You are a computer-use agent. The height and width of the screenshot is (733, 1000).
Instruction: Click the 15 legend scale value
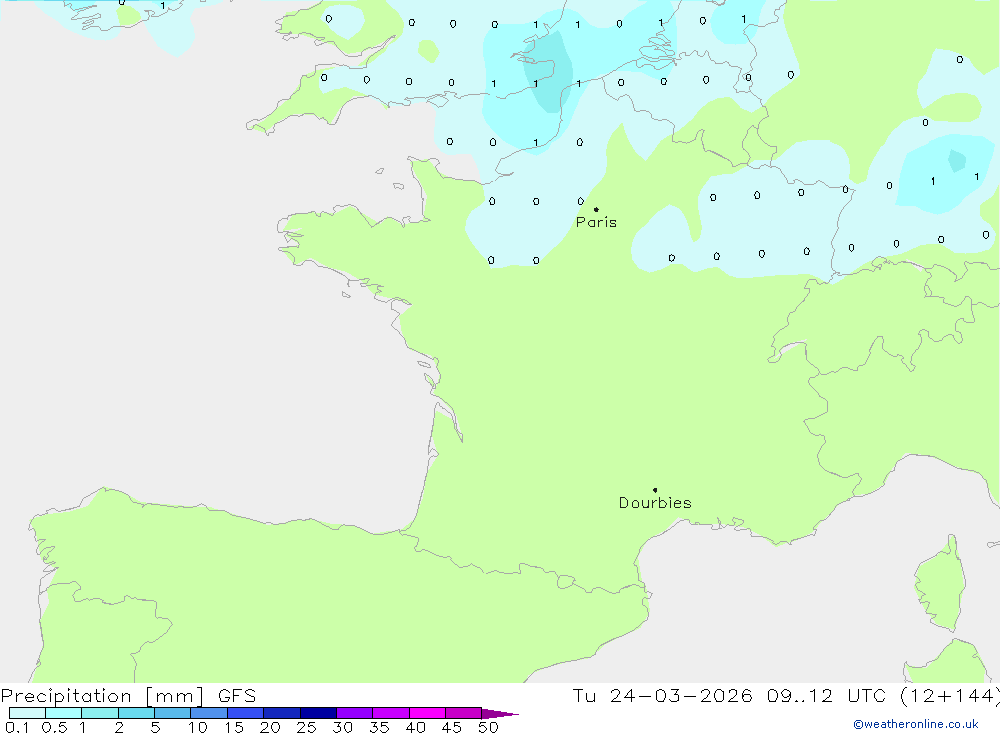coord(234,727)
